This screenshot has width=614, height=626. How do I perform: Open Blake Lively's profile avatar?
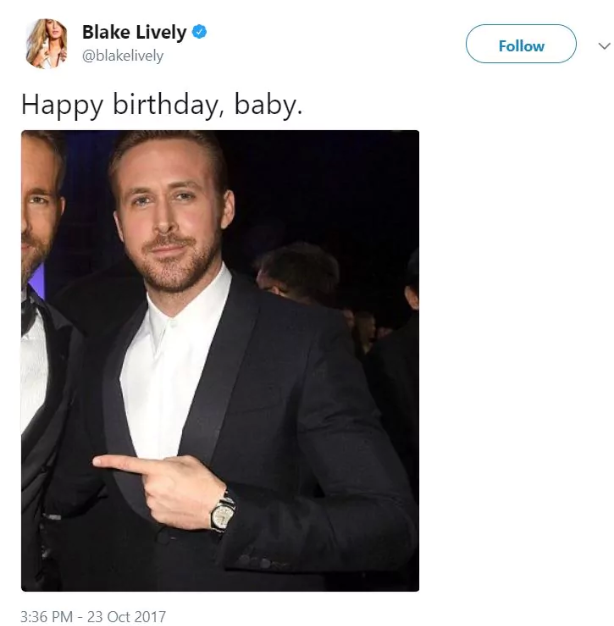point(47,44)
